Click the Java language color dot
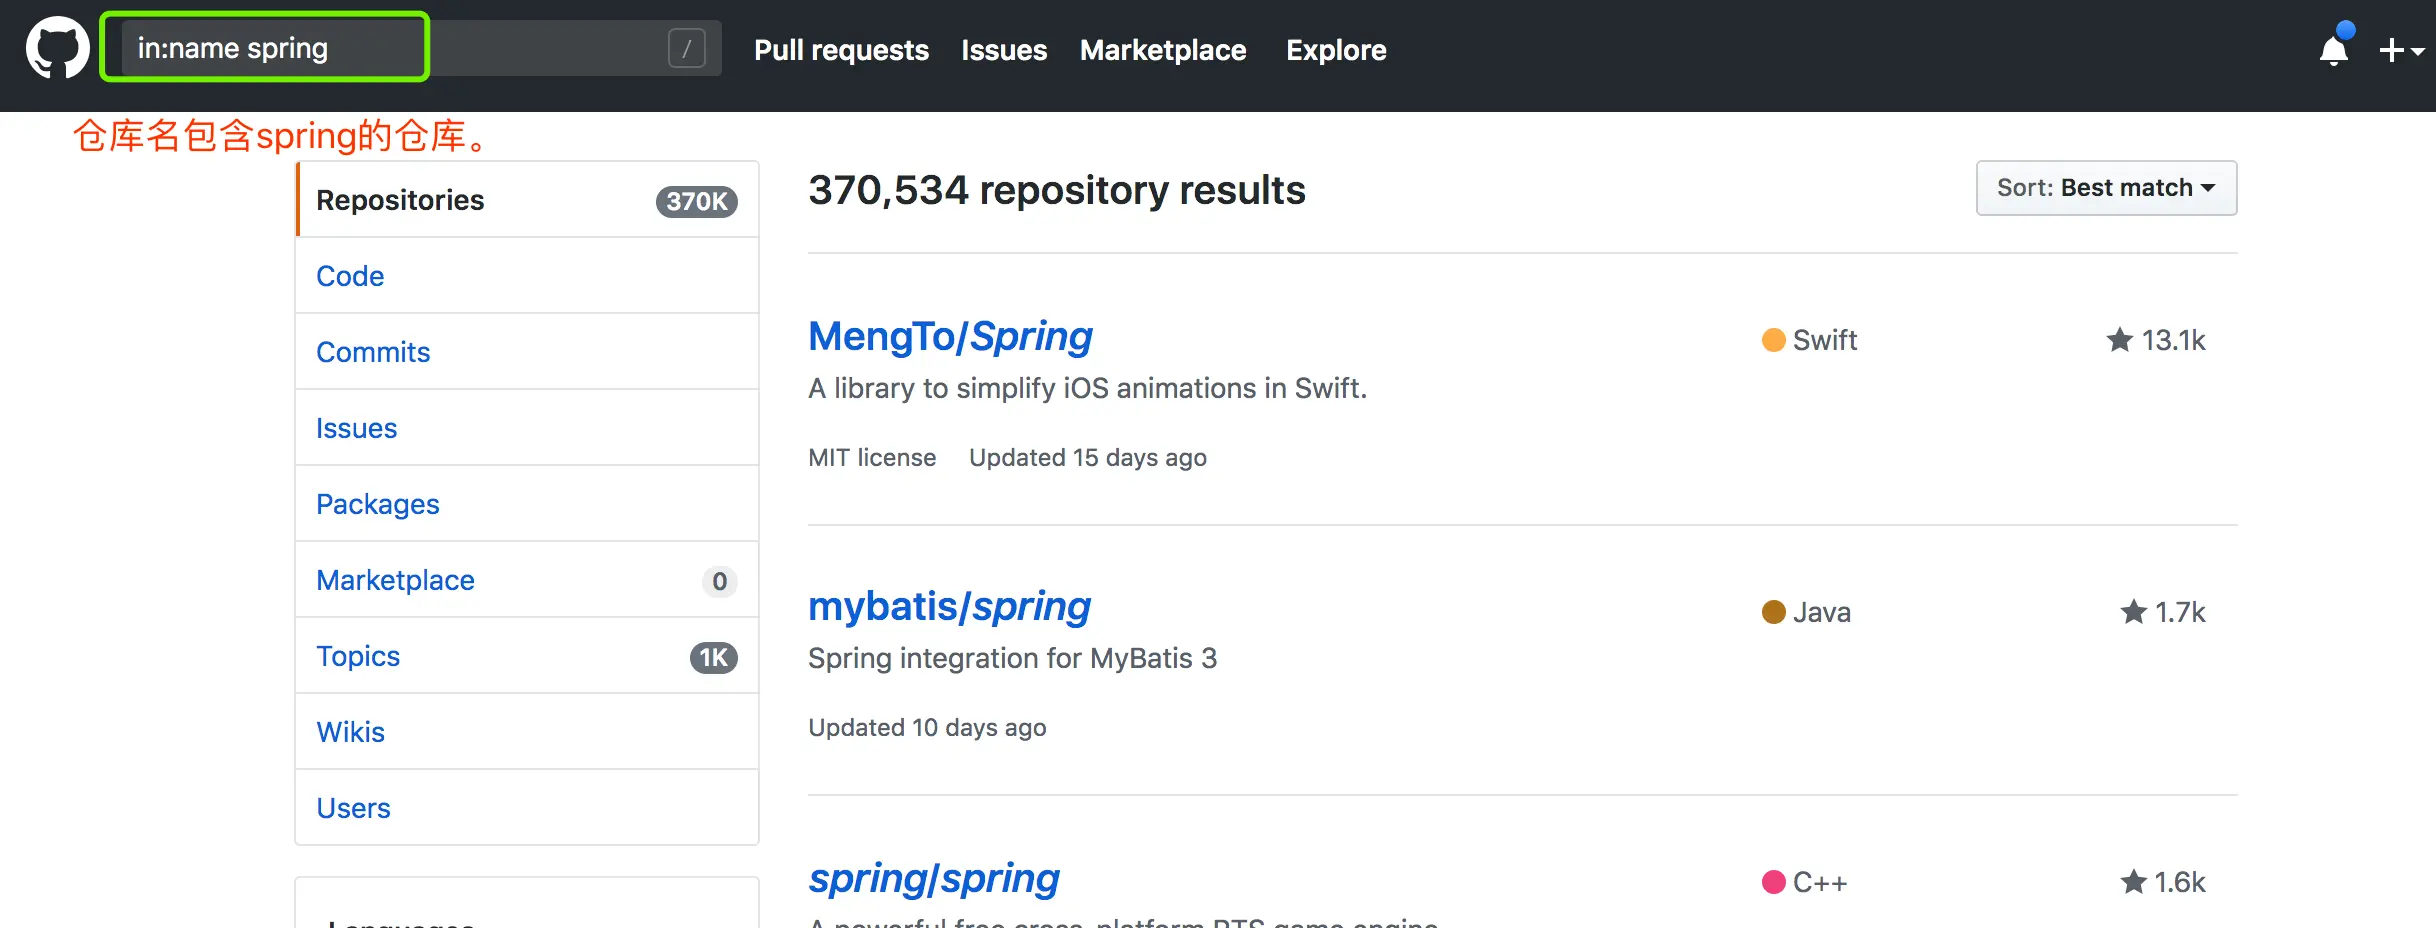This screenshot has height=928, width=2436. pos(1773,612)
